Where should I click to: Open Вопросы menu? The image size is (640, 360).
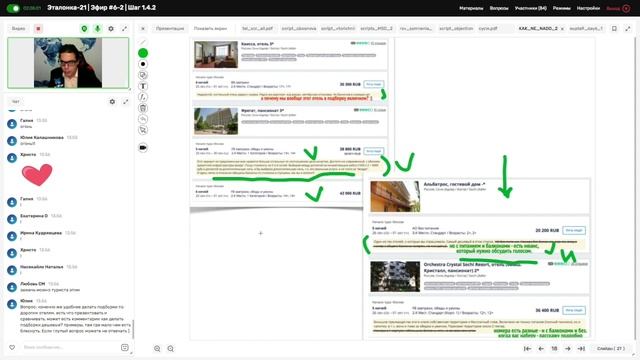pos(499,8)
